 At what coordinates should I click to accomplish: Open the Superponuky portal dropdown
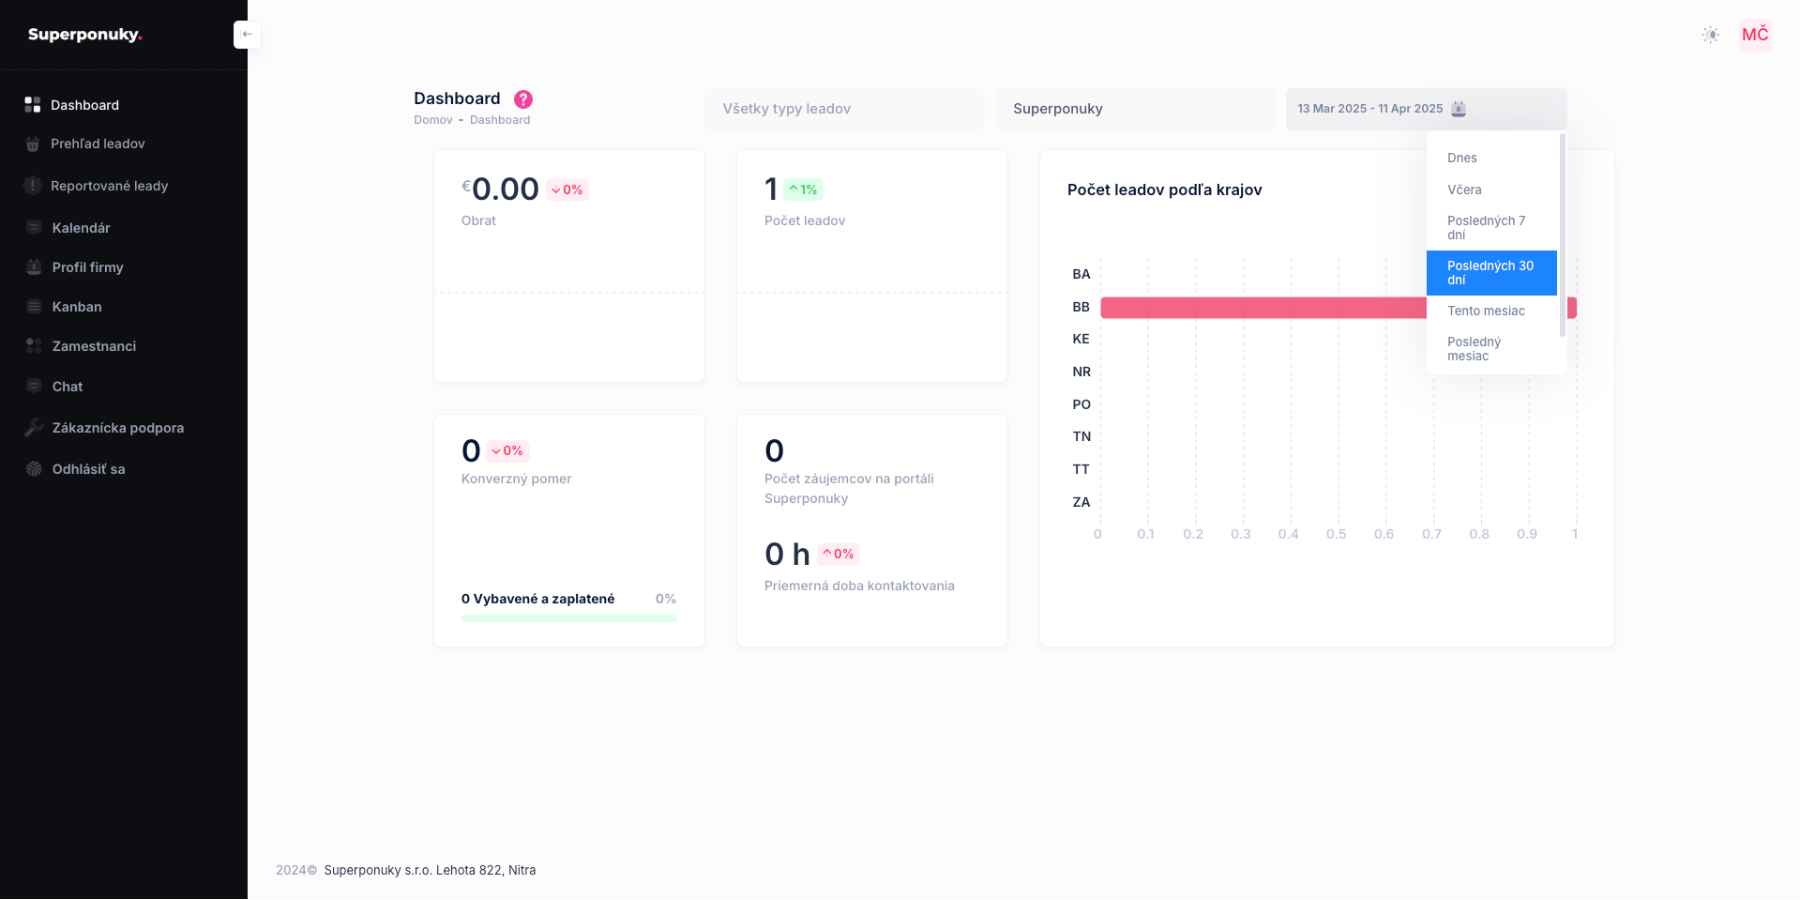pos(1134,109)
